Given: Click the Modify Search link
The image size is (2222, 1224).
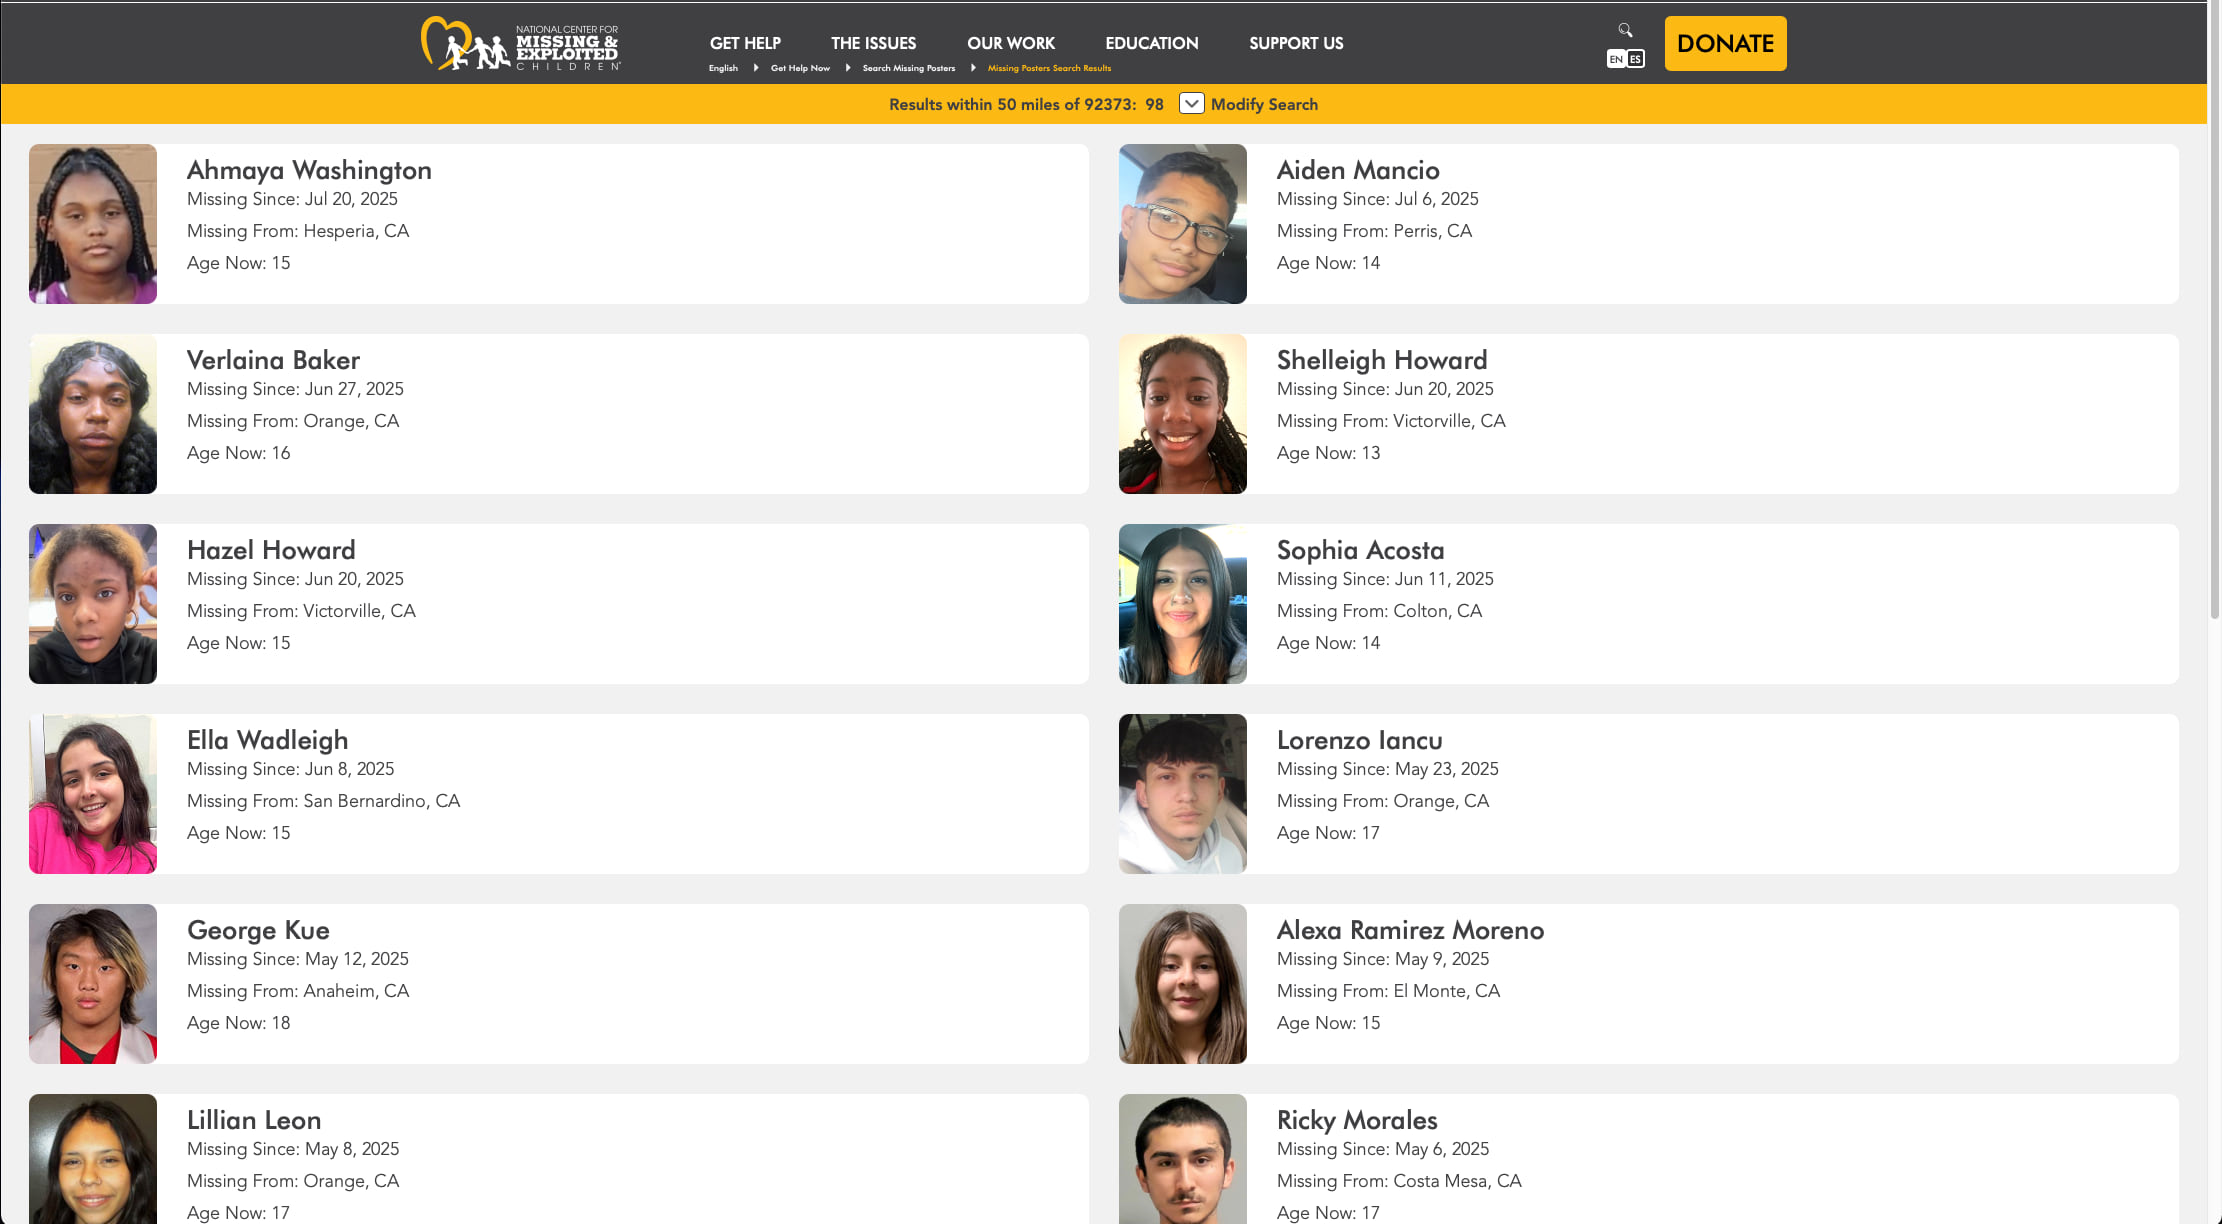Looking at the screenshot, I should (x=1265, y=103).
